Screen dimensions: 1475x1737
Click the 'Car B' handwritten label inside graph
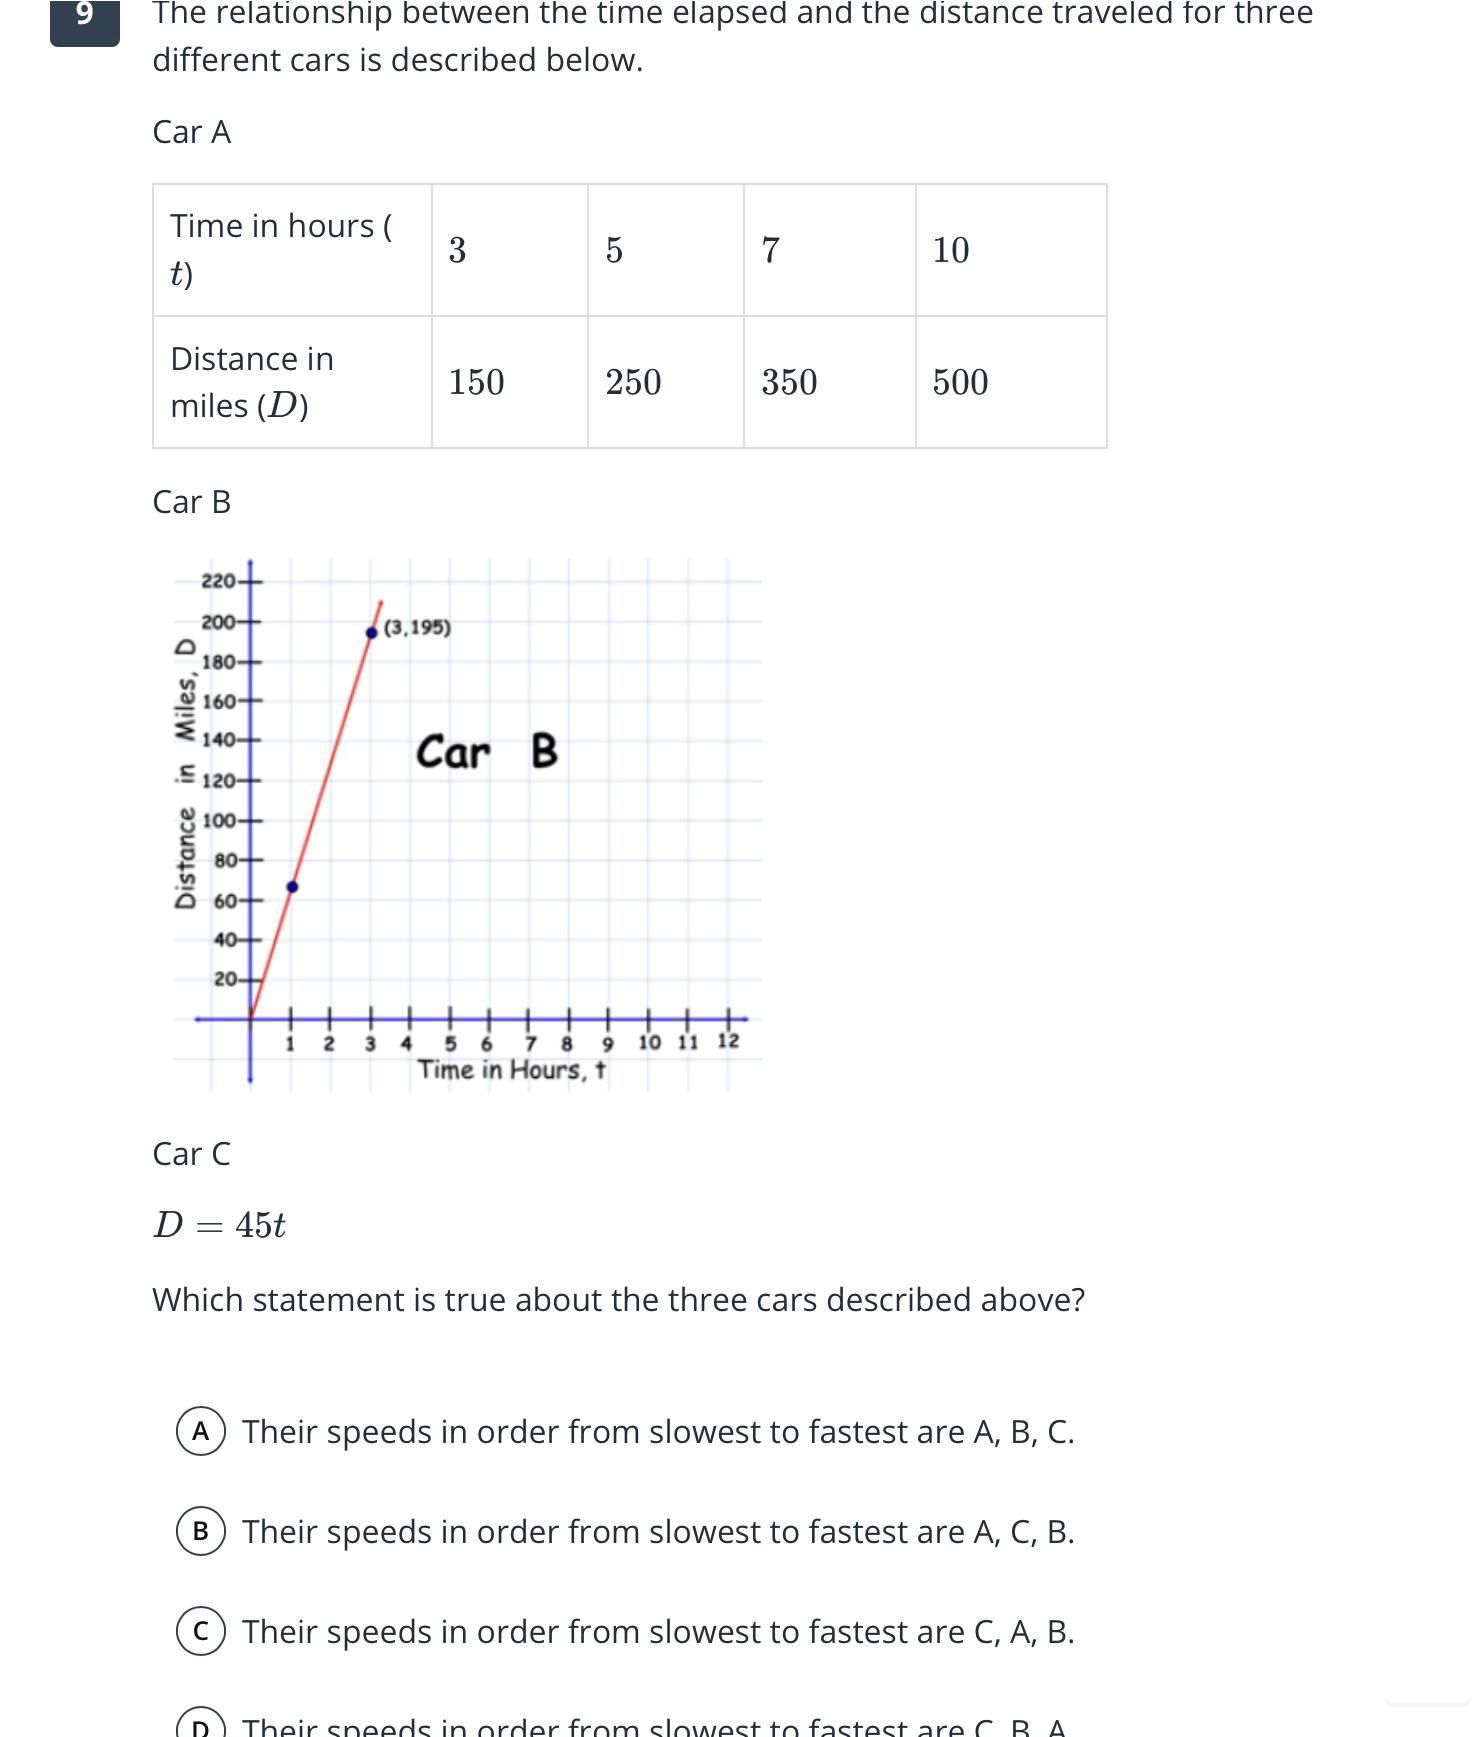click(x=487, y=752)
